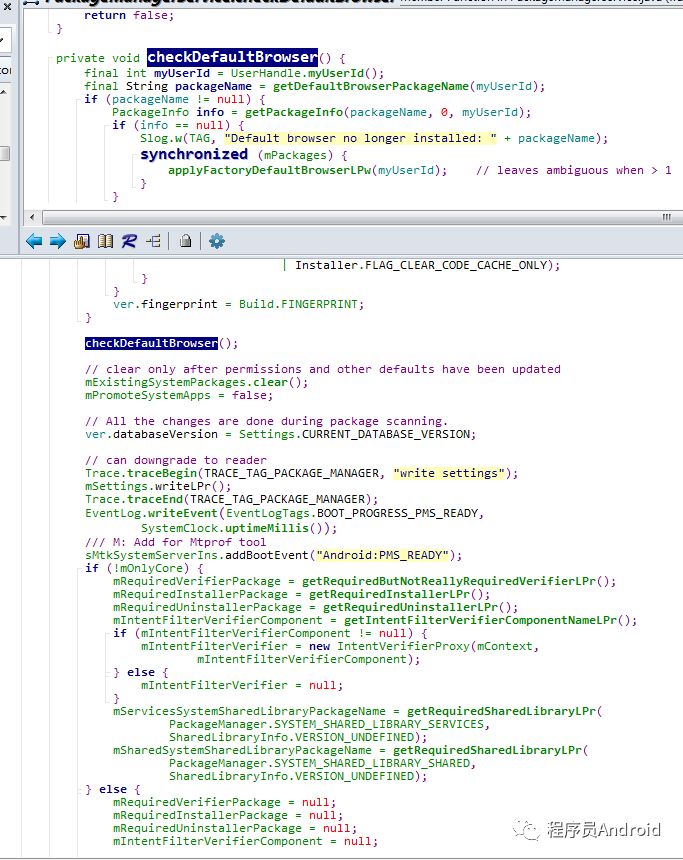The height and width of the screenshot is (860, 683).
Task: Click mServicesSystemSharedLibraryPackageName variable
Action: [x=249, y=711]
